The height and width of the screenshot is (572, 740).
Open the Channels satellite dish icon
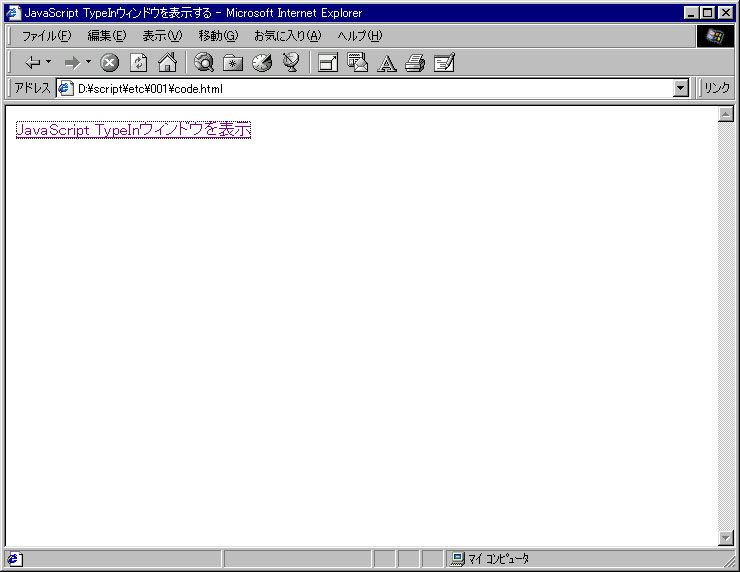(x=291, y=62)
